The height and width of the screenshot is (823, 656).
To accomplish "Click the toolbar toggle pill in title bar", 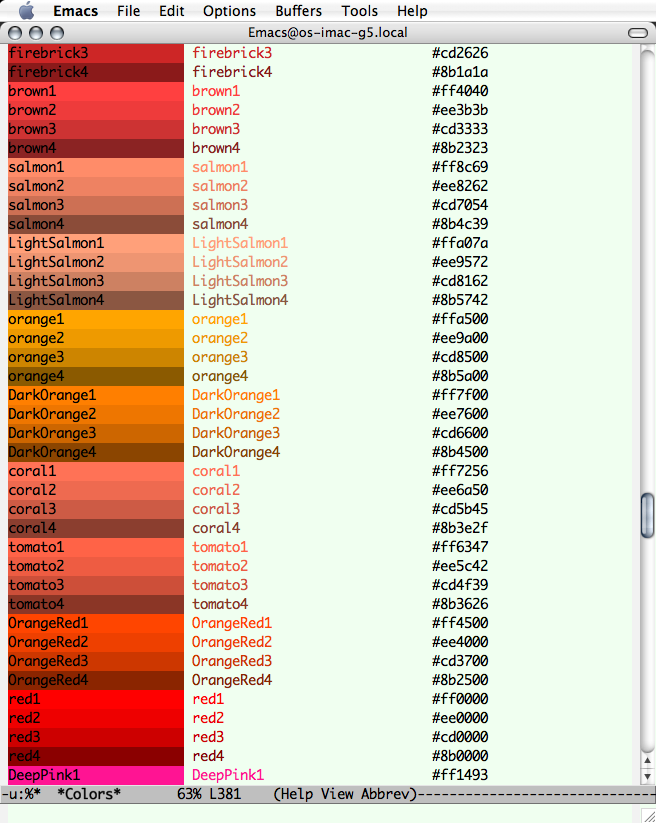I will tap(638, 33).
